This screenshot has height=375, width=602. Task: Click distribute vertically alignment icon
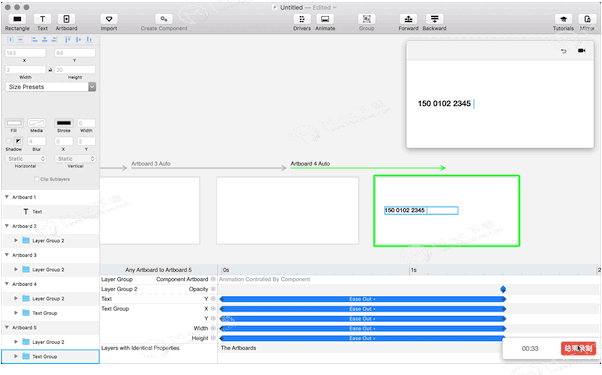click(20, 40)
